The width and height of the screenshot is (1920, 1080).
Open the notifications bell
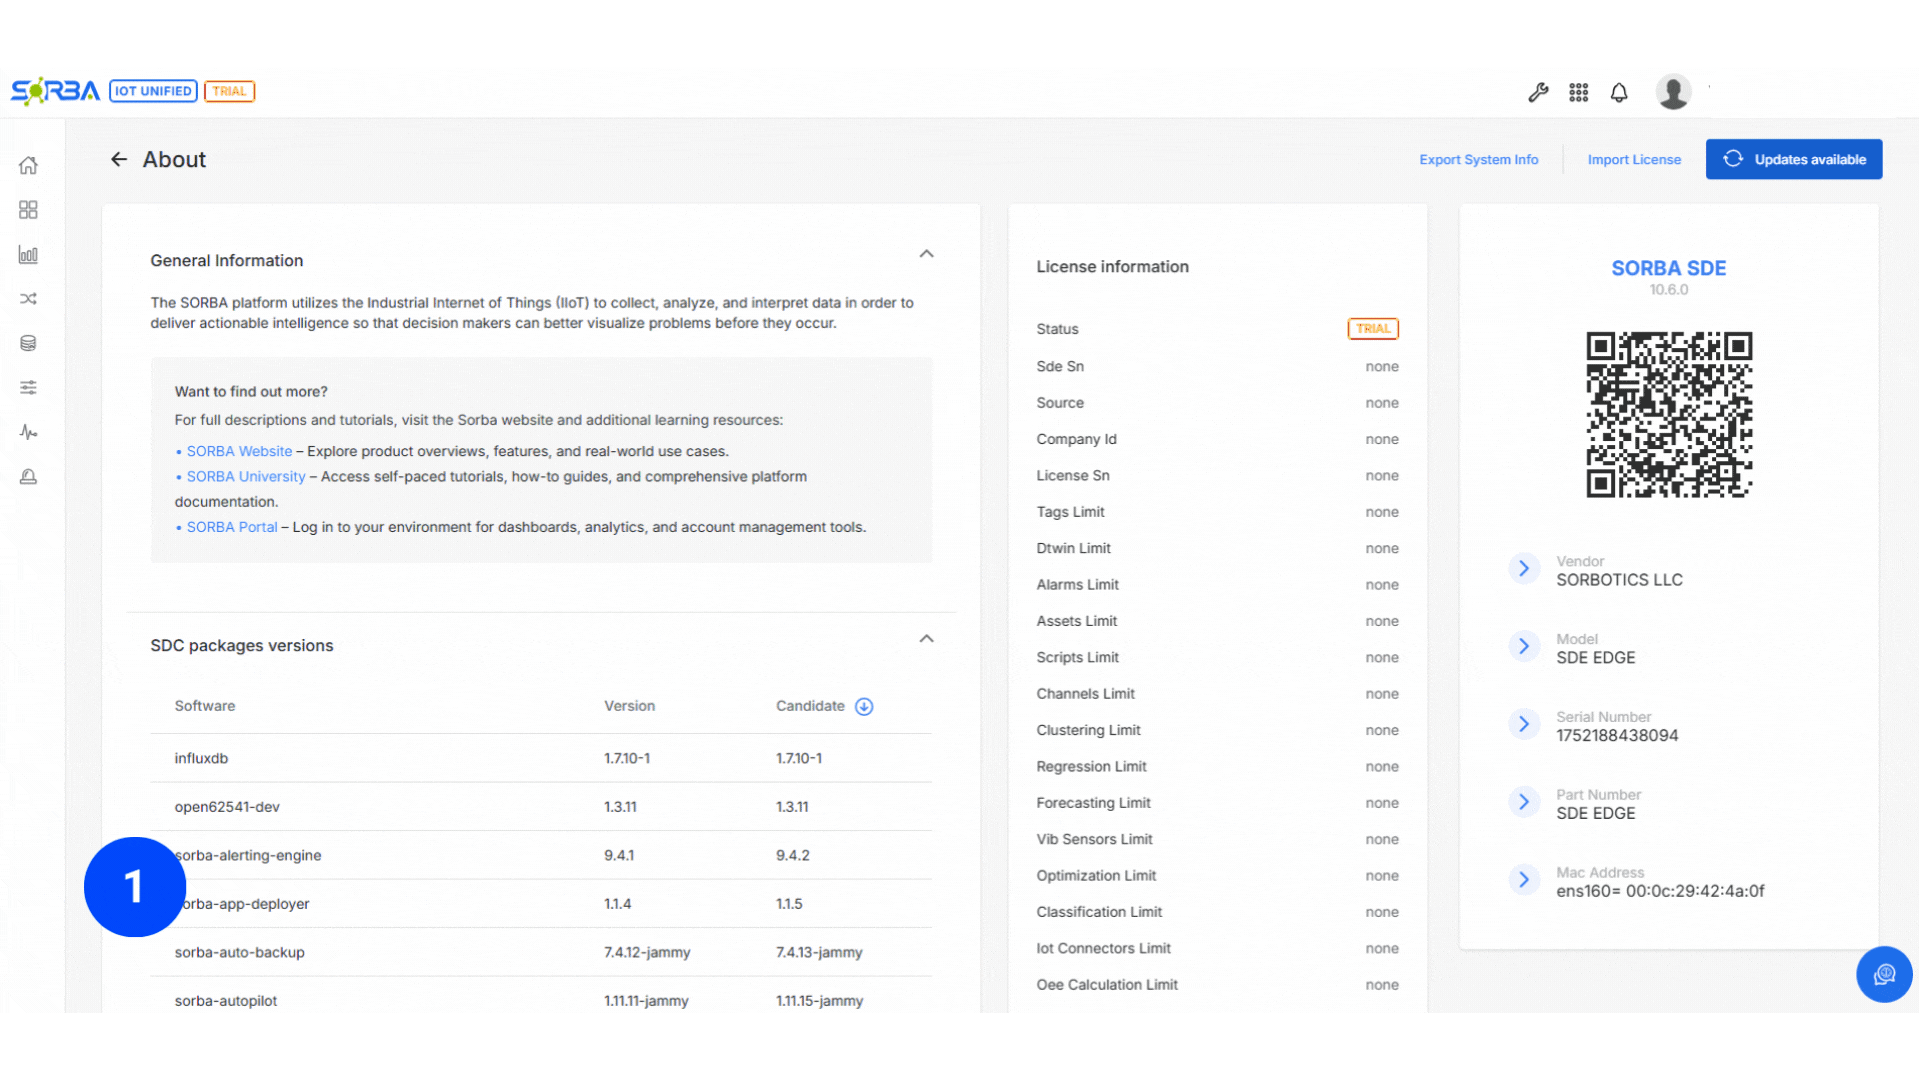tap(1619, 93)
